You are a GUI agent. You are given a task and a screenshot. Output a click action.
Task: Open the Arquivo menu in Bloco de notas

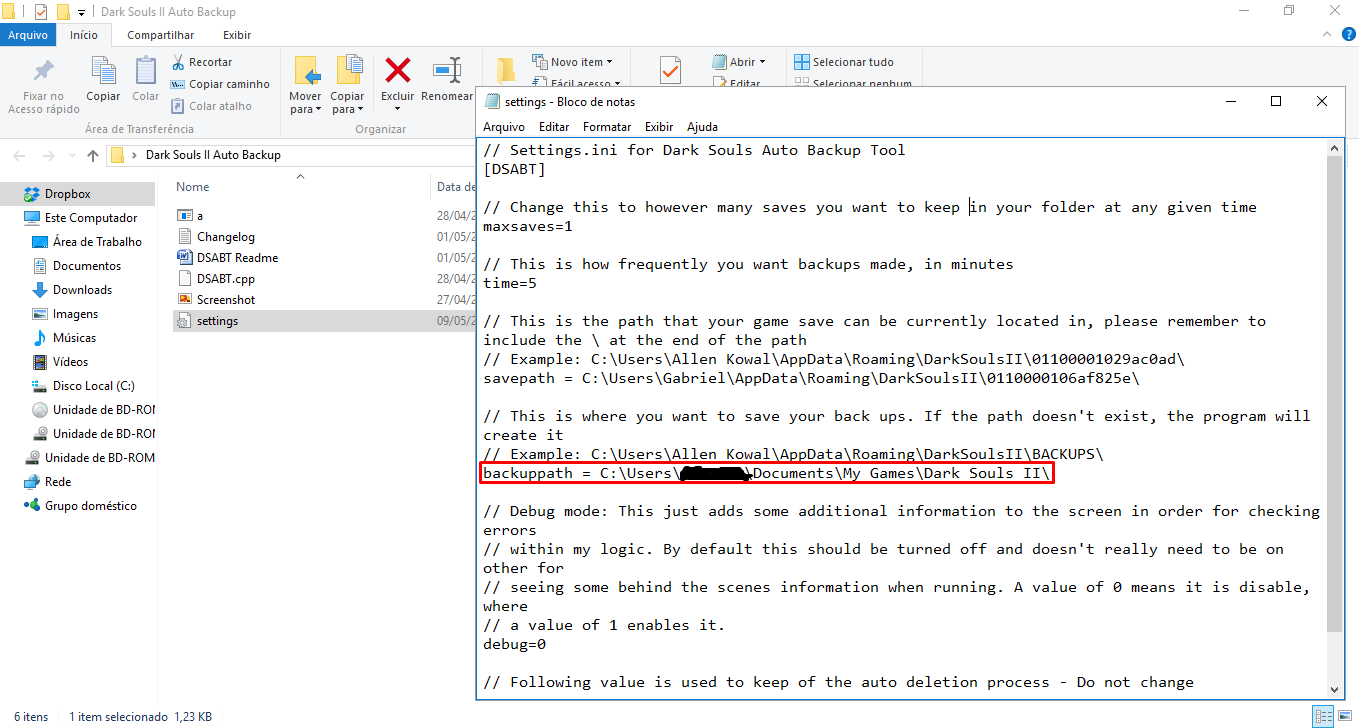tap(504, 127)
